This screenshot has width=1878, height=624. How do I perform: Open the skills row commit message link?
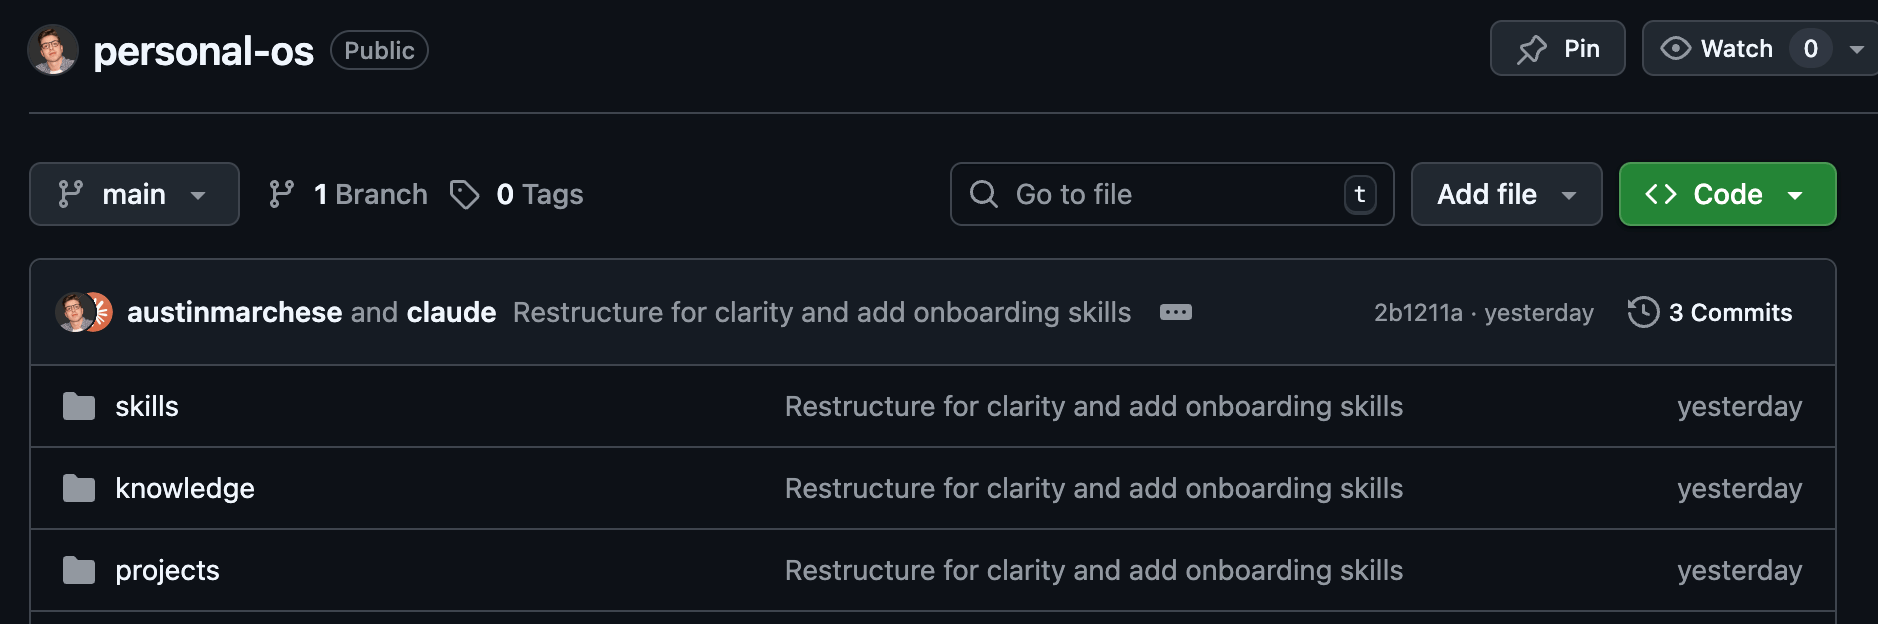tap(1093, 406)
